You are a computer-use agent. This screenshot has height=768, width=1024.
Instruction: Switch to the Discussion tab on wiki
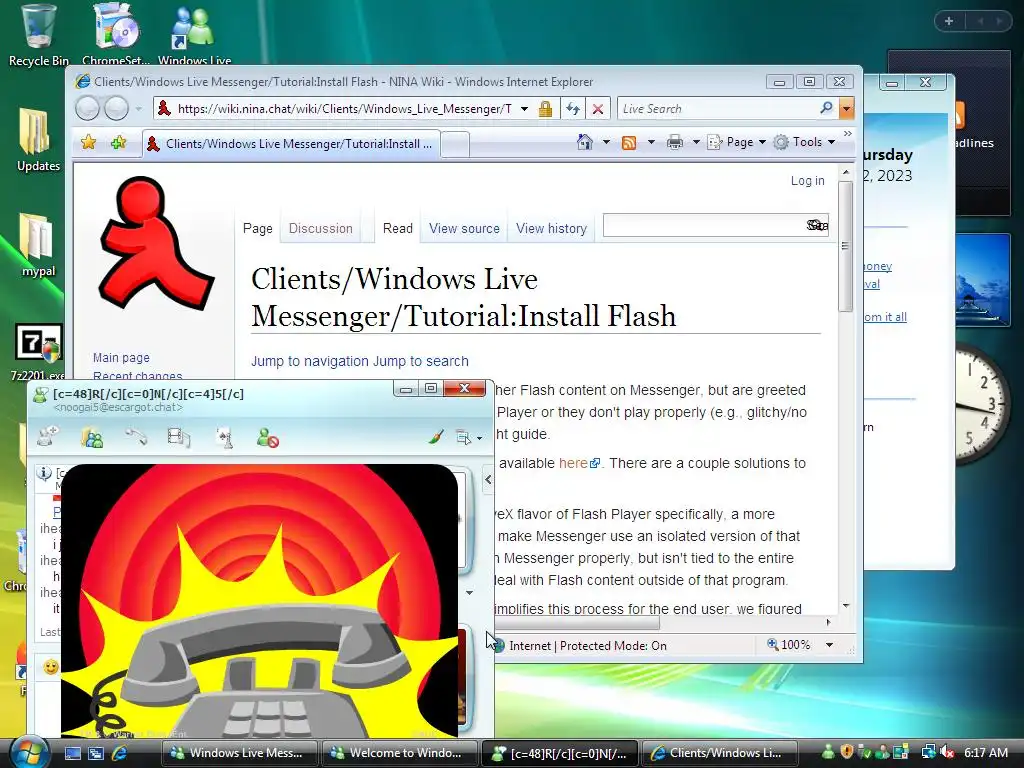pyautogui.click(x=321, y=229)
